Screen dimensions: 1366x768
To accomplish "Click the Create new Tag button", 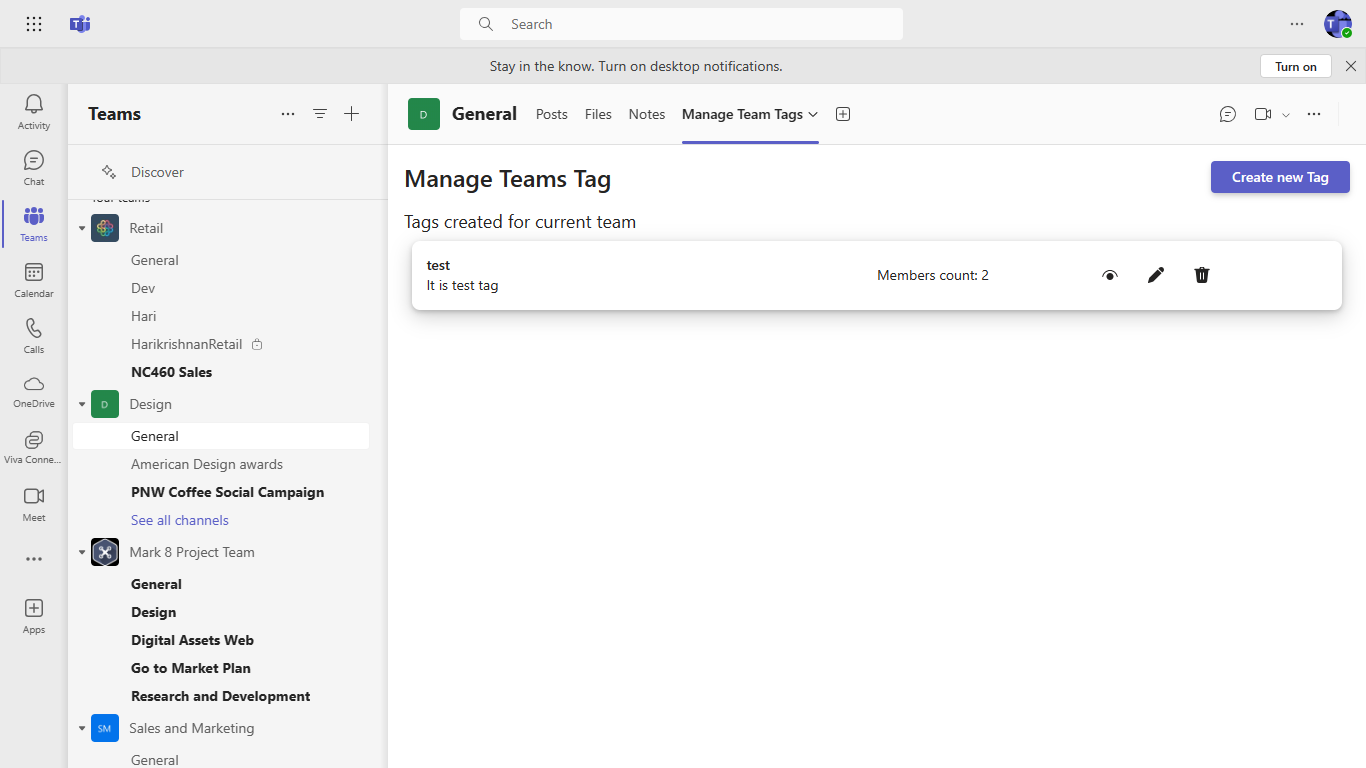I will point(1280,177).
